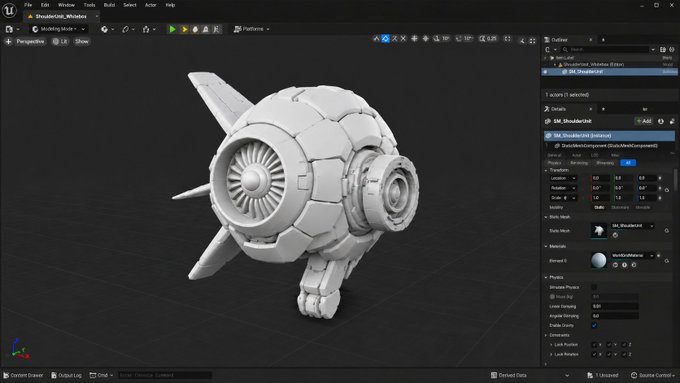Toggle the grid snap value 10
This screenshot has height=383, width=680.
pyautogui.click(x=441, y=39)
